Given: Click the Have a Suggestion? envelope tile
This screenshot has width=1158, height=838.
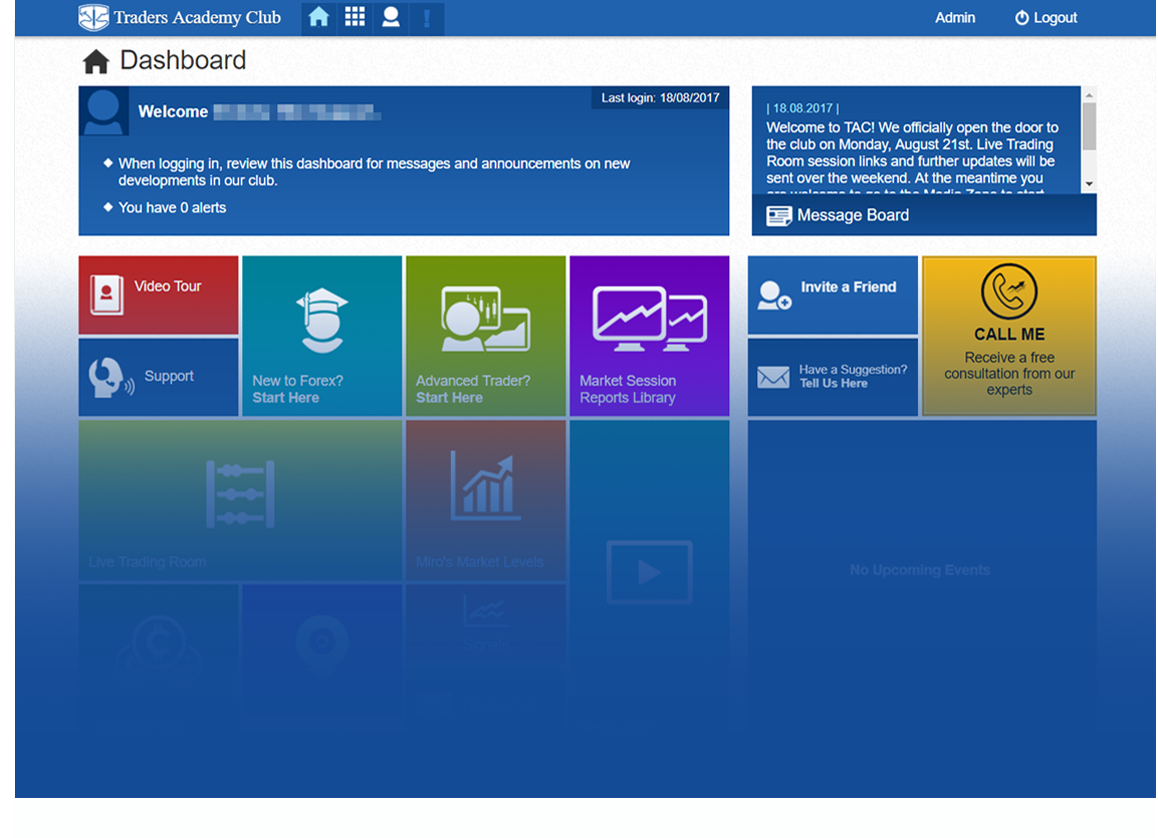Looking at the screenshot, I should coord(833,377).
